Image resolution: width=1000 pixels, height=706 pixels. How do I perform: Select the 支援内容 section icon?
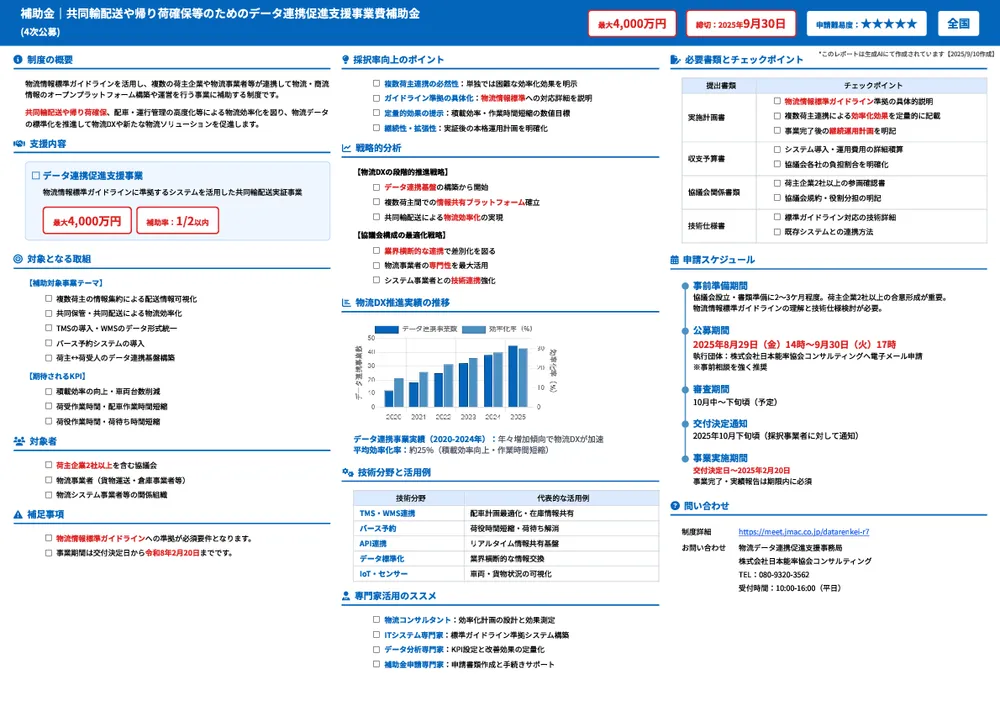pyautogui.click(x=17, y=142)
